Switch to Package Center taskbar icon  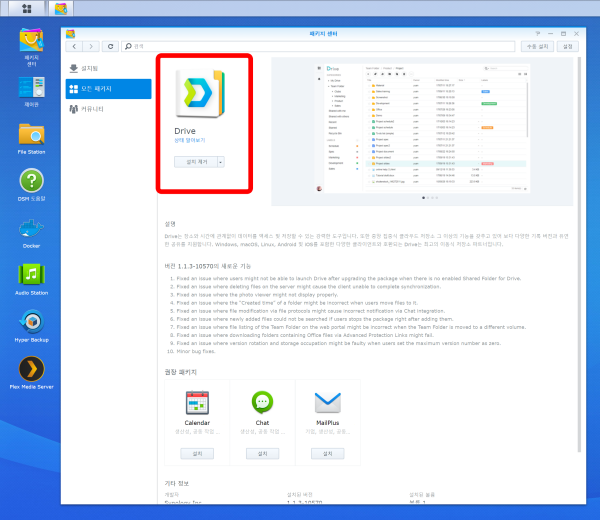click(x=61, y=8)
